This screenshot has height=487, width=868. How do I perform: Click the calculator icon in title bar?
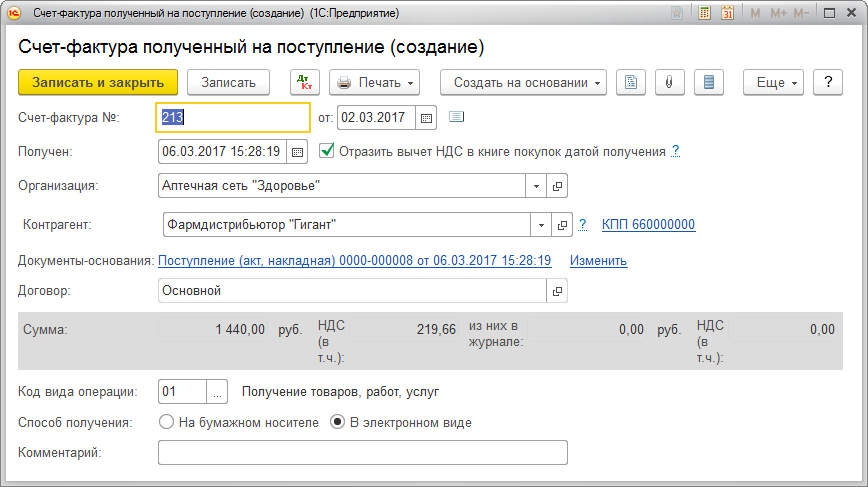pos(704,13)
